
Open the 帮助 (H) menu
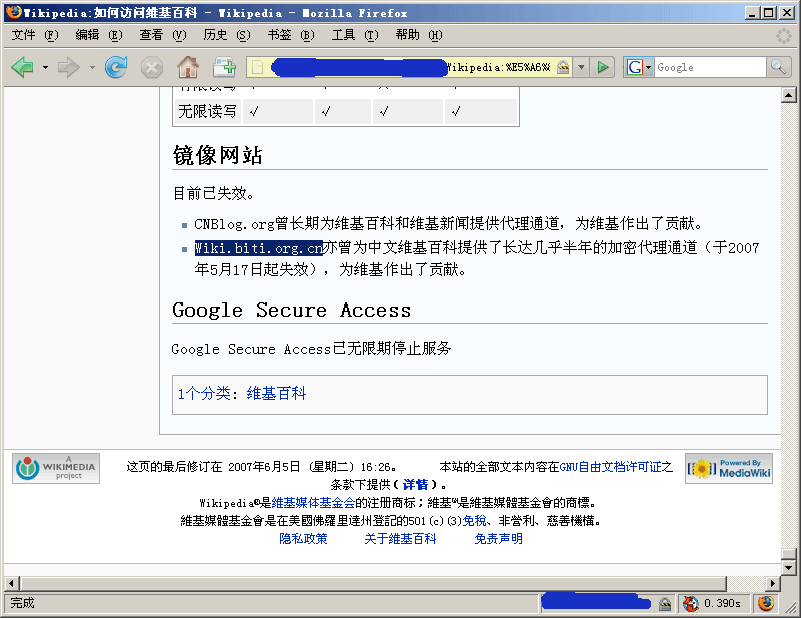[419, 35]
